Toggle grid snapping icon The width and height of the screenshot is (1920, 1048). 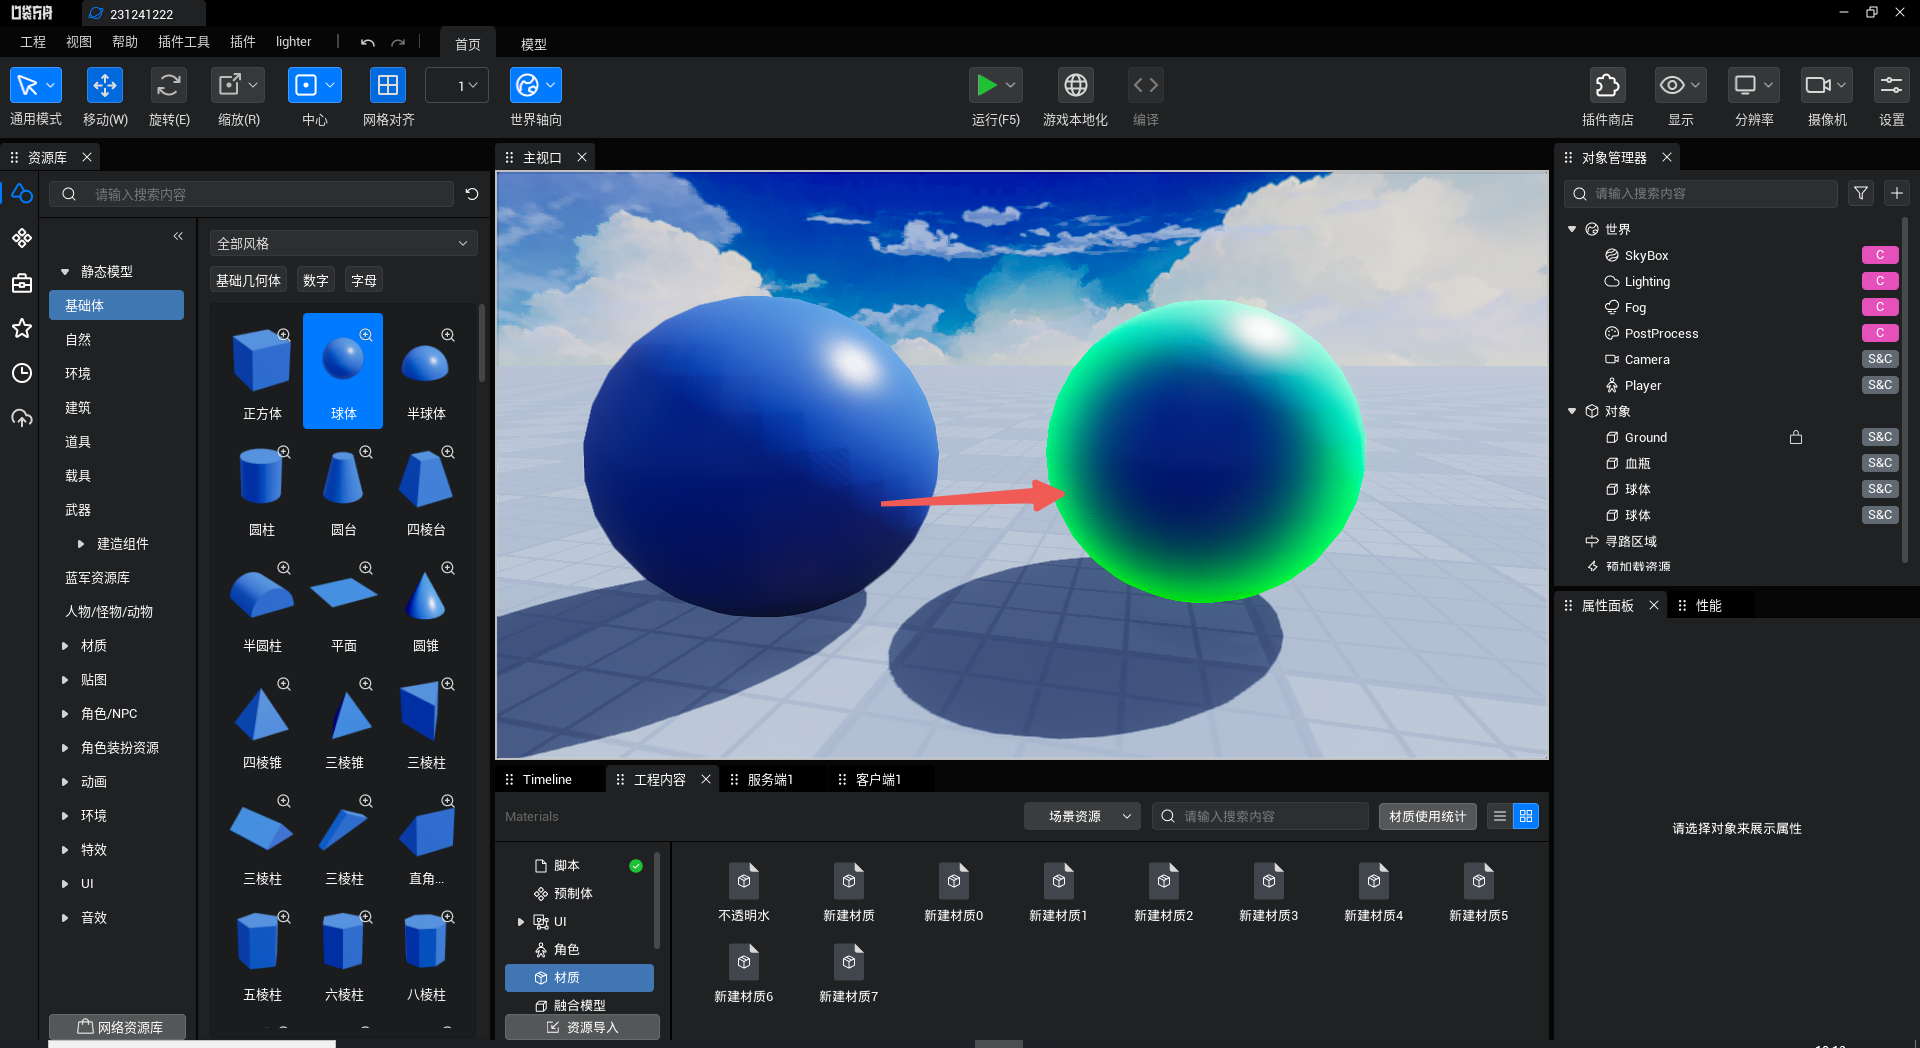388,86
